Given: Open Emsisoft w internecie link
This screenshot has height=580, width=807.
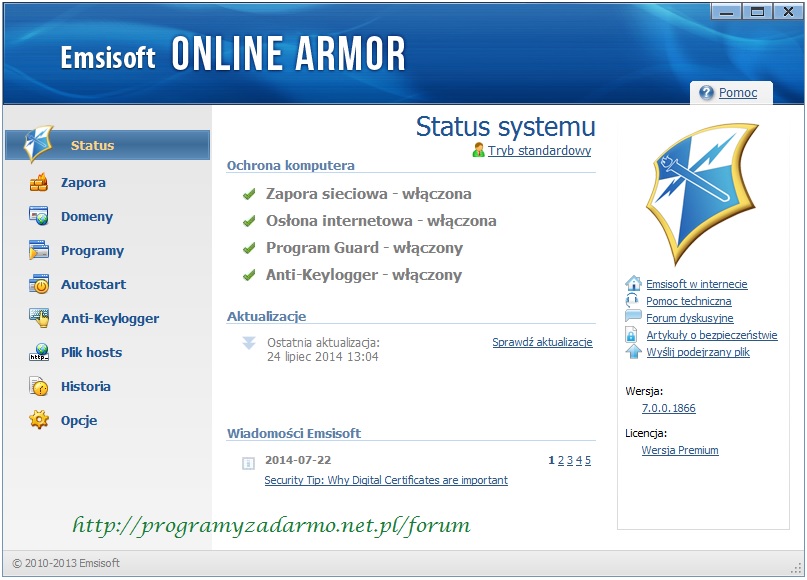Looking at the screenshot, I should [x=696, y=284].
